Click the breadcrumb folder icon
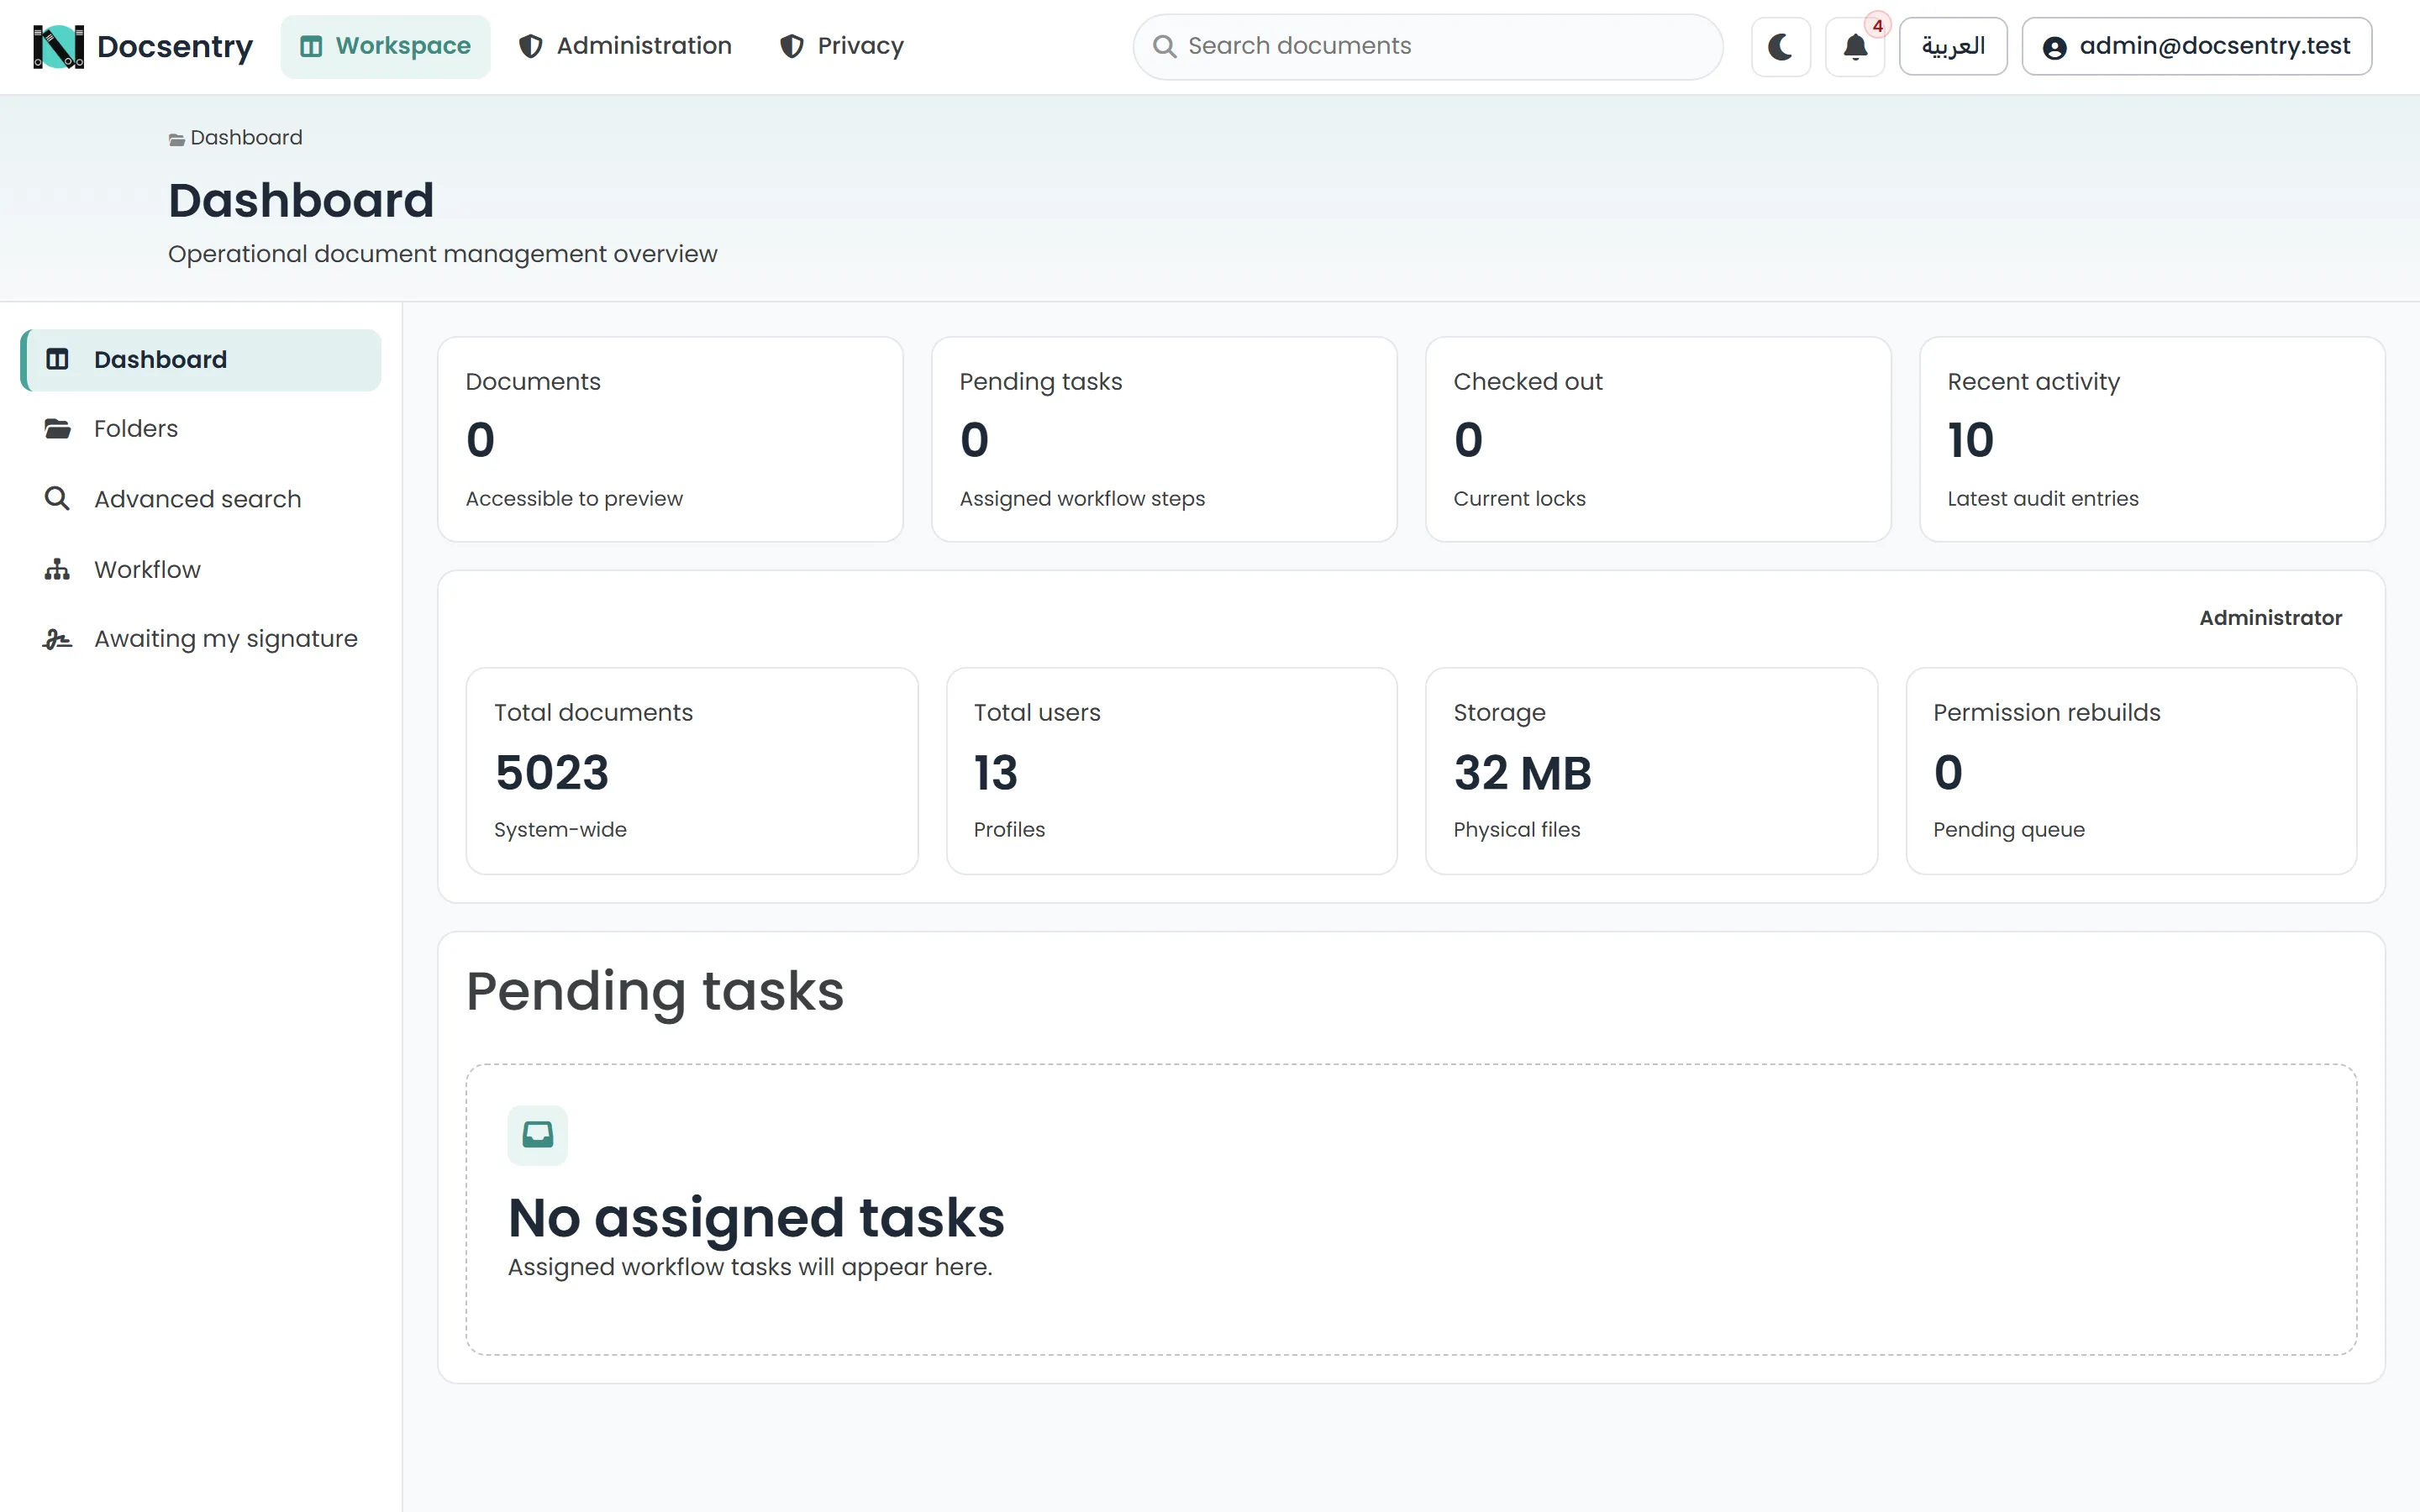2420x1512 pixels. click(x=177, y=140)
